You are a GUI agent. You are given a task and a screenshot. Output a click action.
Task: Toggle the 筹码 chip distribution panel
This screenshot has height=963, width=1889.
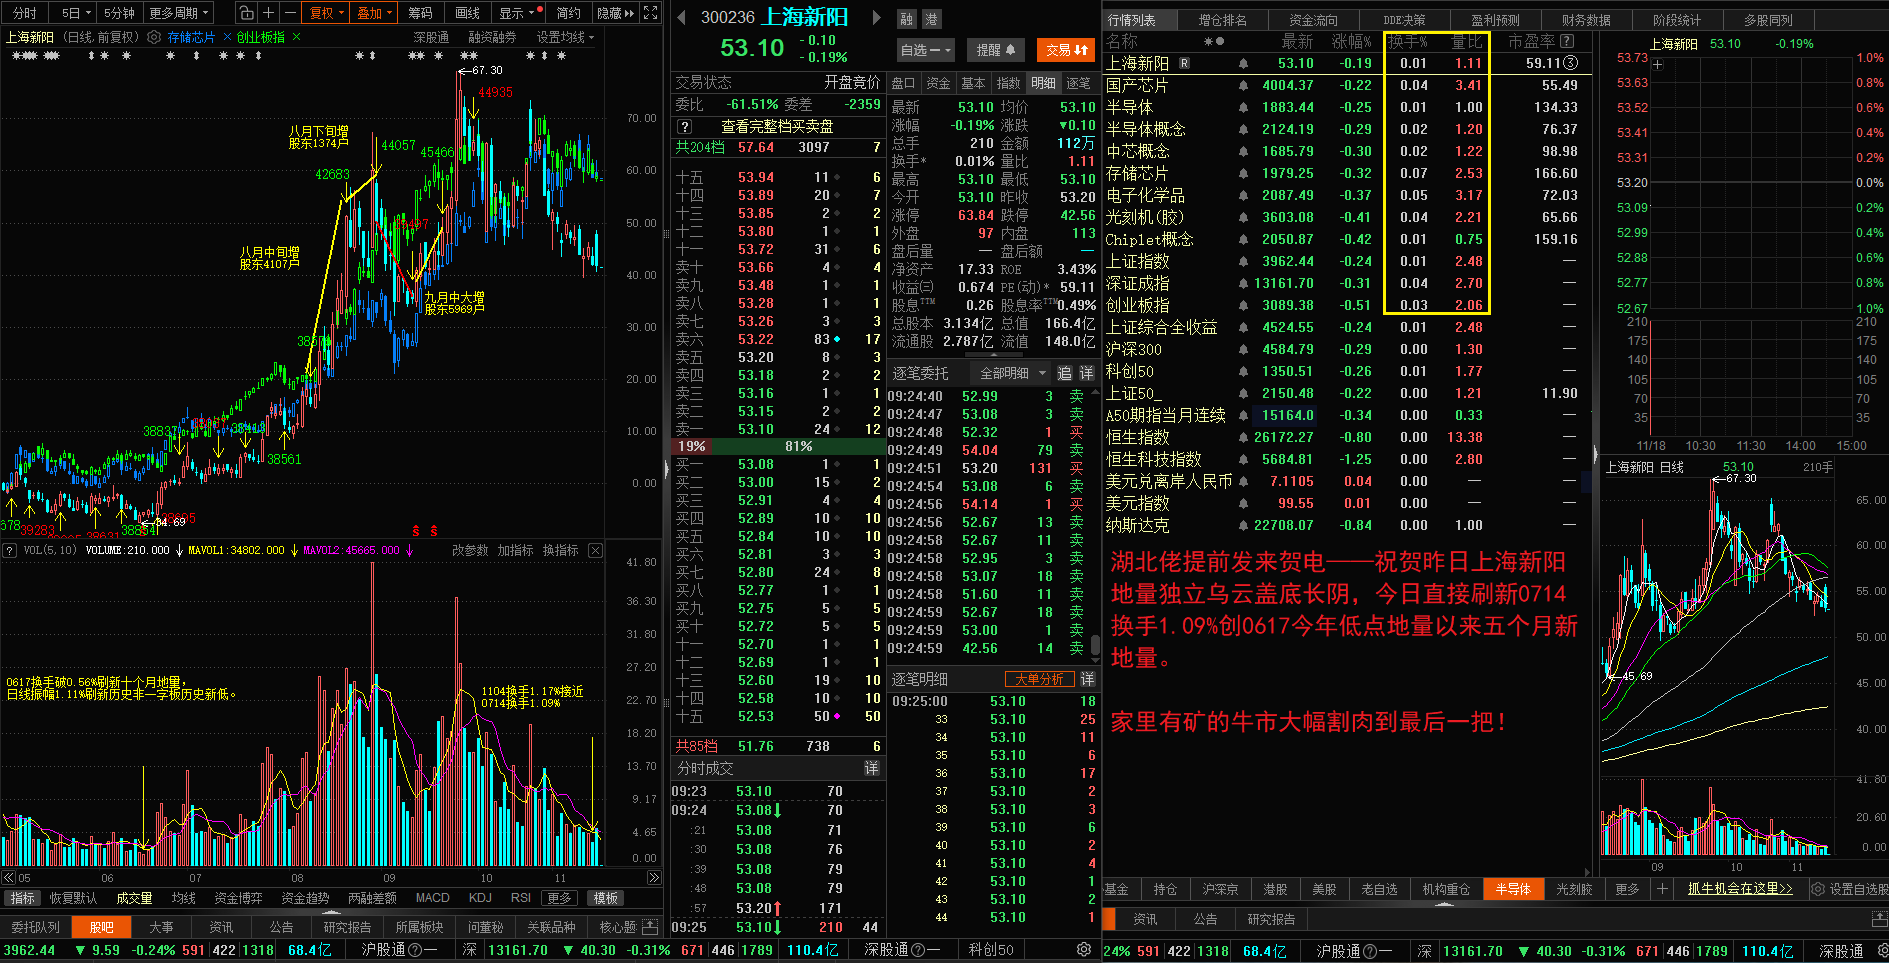pyautogui.click(x=420, y=13)
